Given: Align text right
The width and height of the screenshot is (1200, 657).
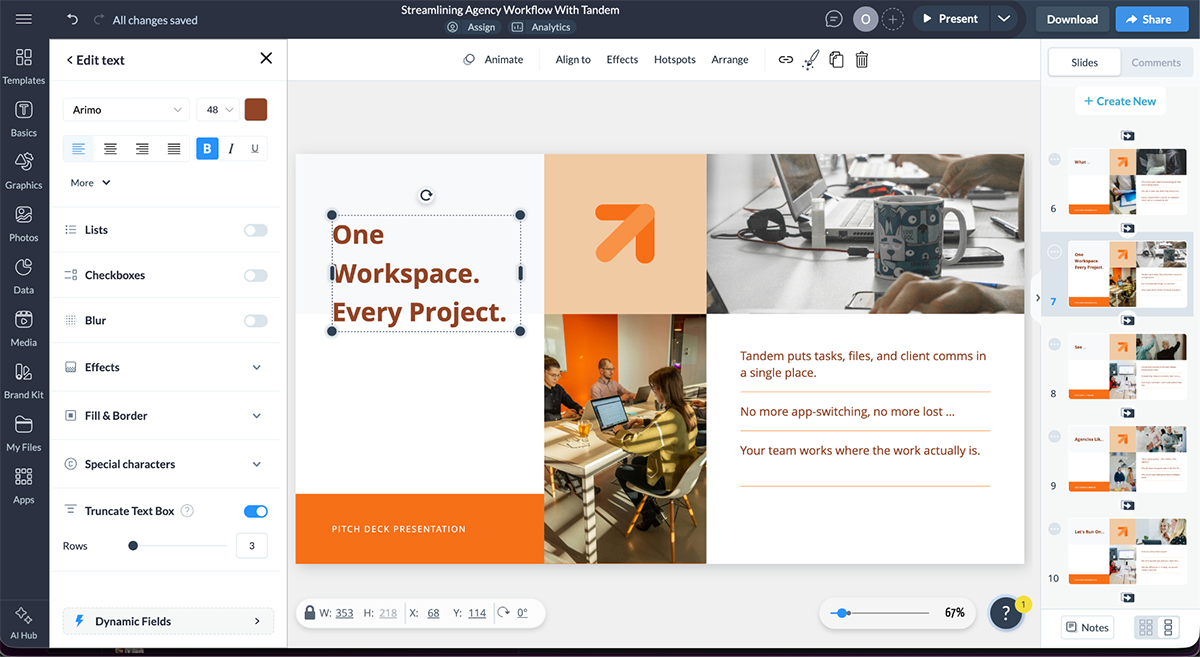Looking at the screenshot, I should point(142,149).
